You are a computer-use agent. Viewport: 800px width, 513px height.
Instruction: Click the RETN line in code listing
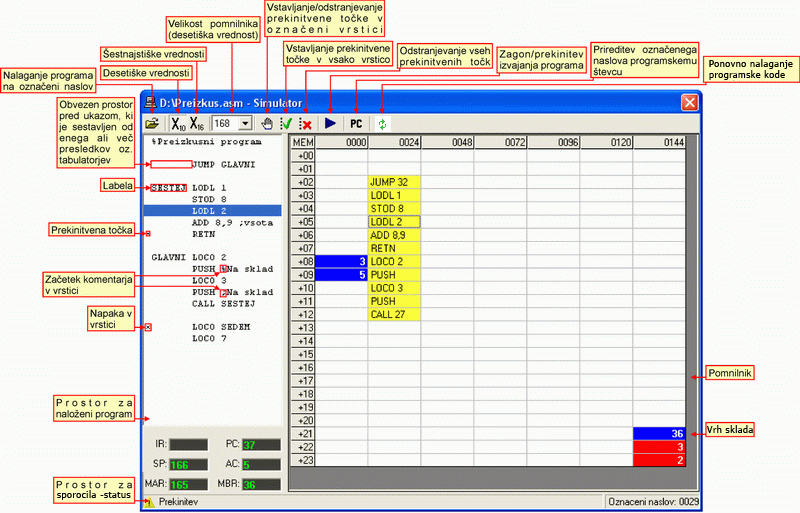click(203, 234)
